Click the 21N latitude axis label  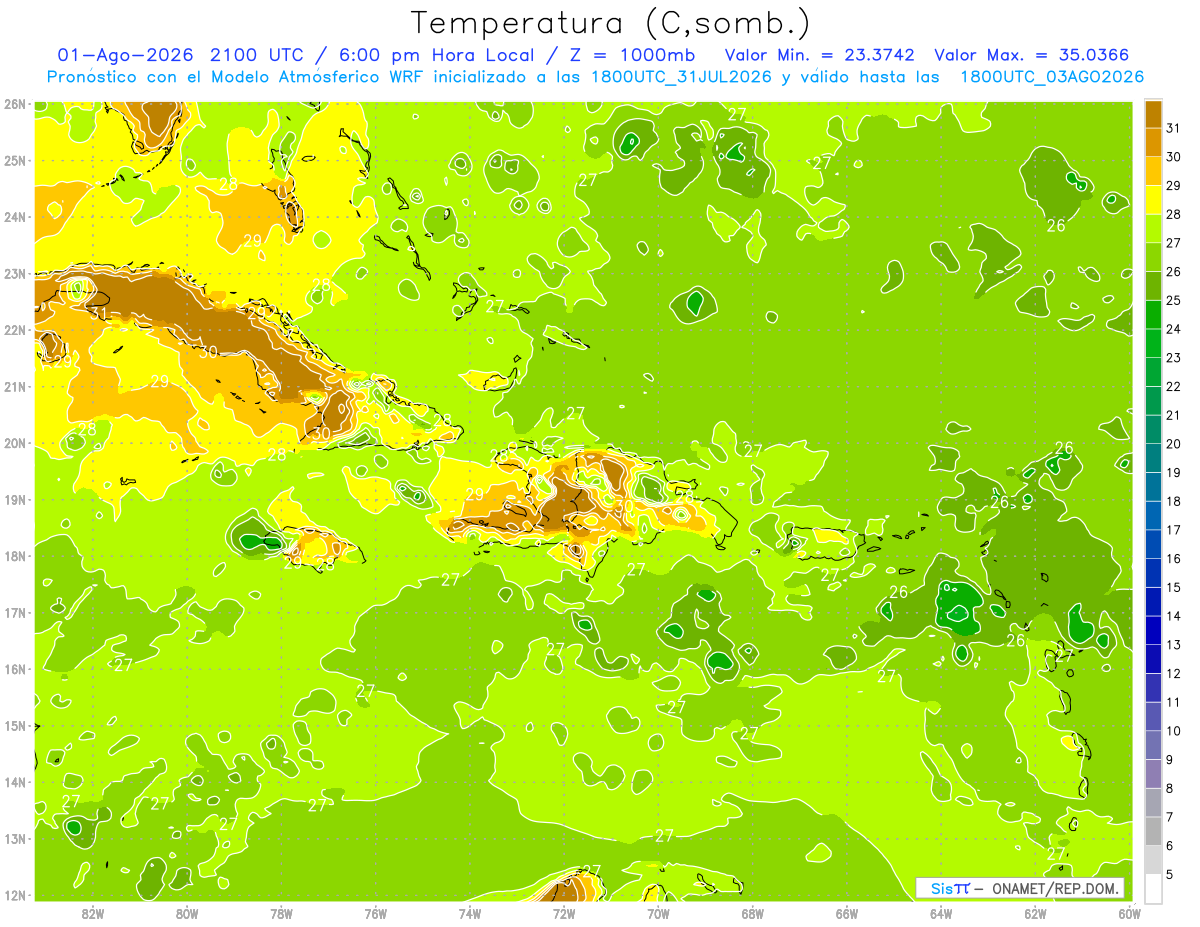[15, 386]
